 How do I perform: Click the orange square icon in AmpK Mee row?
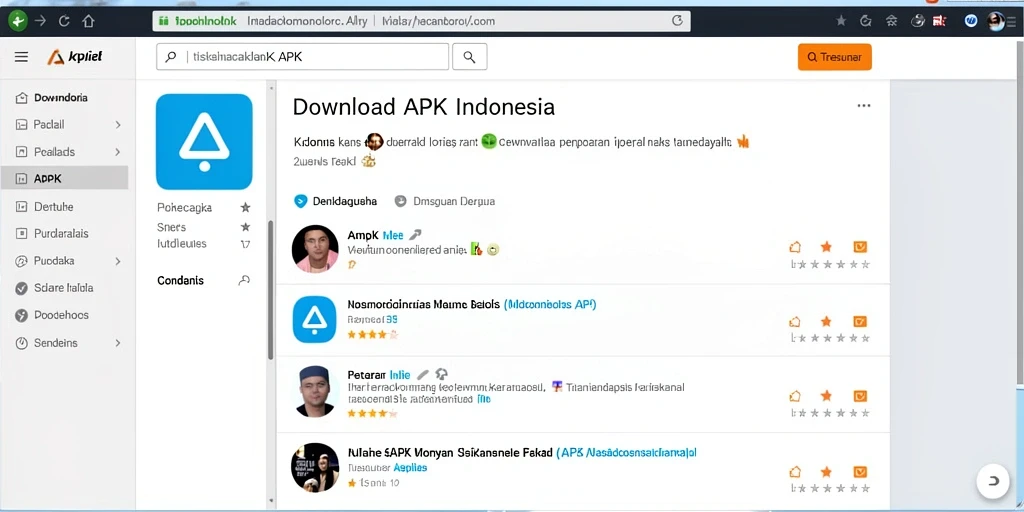click(x=860, y=247)
